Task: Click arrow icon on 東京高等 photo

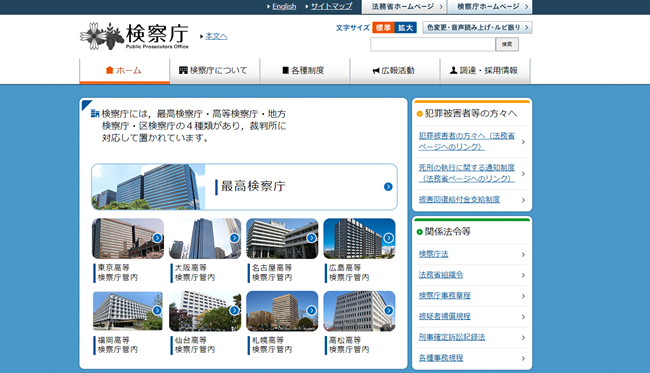Action: (157, 238)
